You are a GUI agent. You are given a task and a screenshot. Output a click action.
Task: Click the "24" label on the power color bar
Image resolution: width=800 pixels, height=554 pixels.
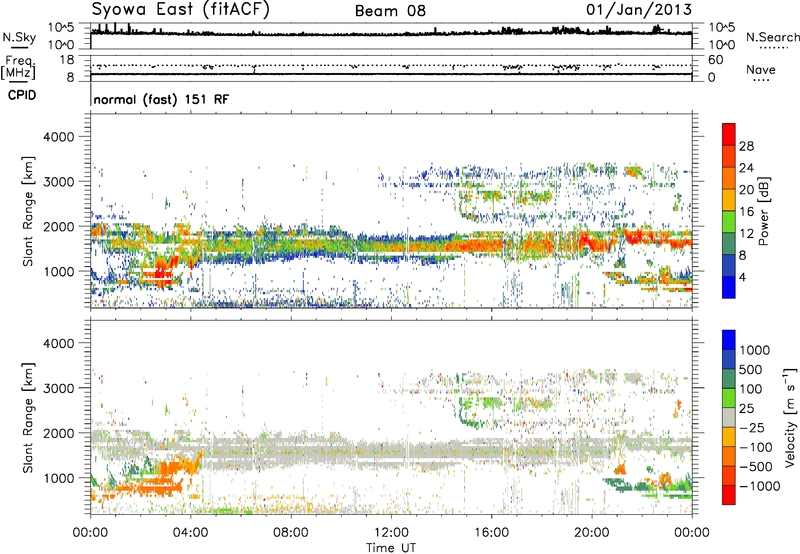(x=746, y=168)
